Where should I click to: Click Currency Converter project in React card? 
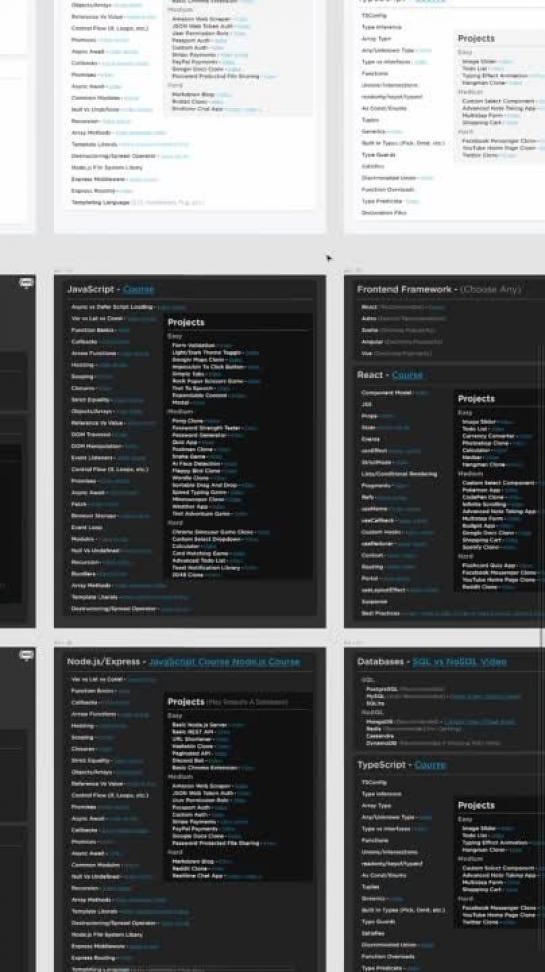(x=489, y=436)
